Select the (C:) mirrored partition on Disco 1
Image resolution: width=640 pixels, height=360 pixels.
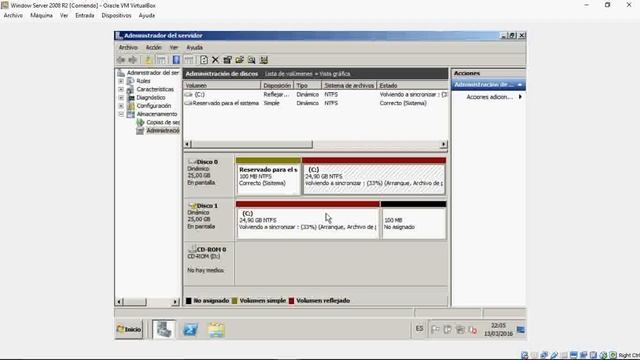[x=308, y=220]
